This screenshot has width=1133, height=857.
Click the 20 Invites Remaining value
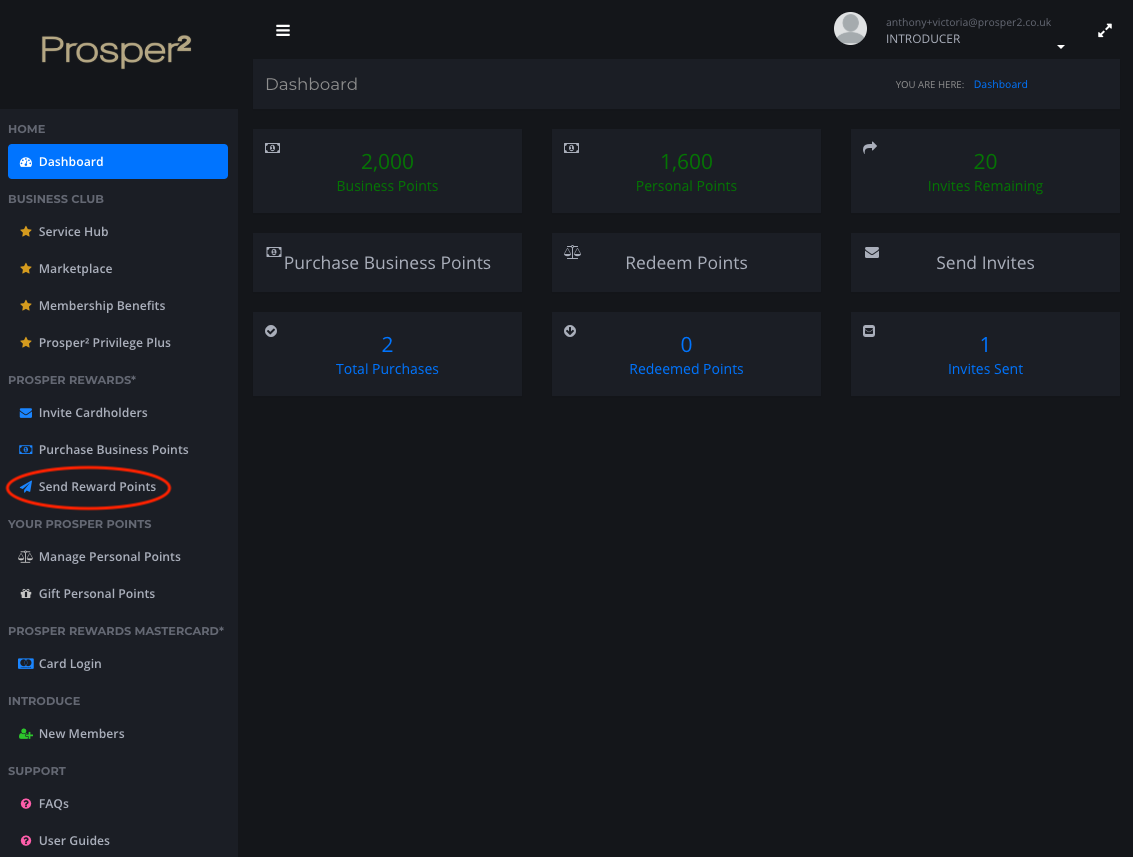coord(985,161)
